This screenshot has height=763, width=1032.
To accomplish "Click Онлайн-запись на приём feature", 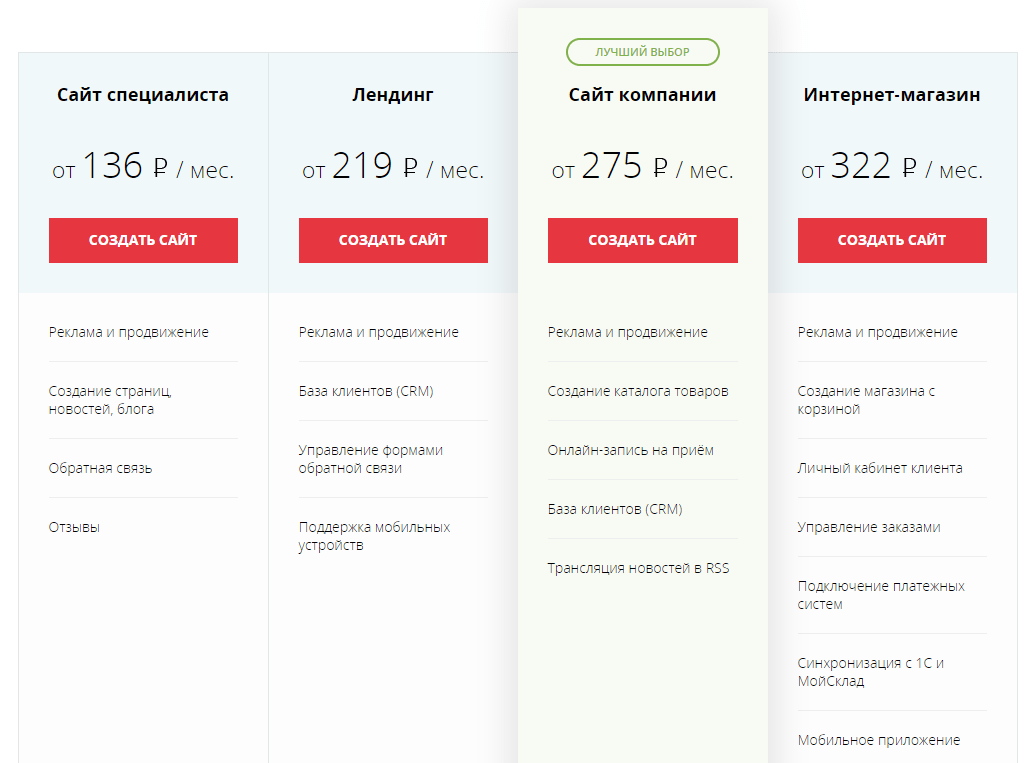I will [x=631, y=450].
